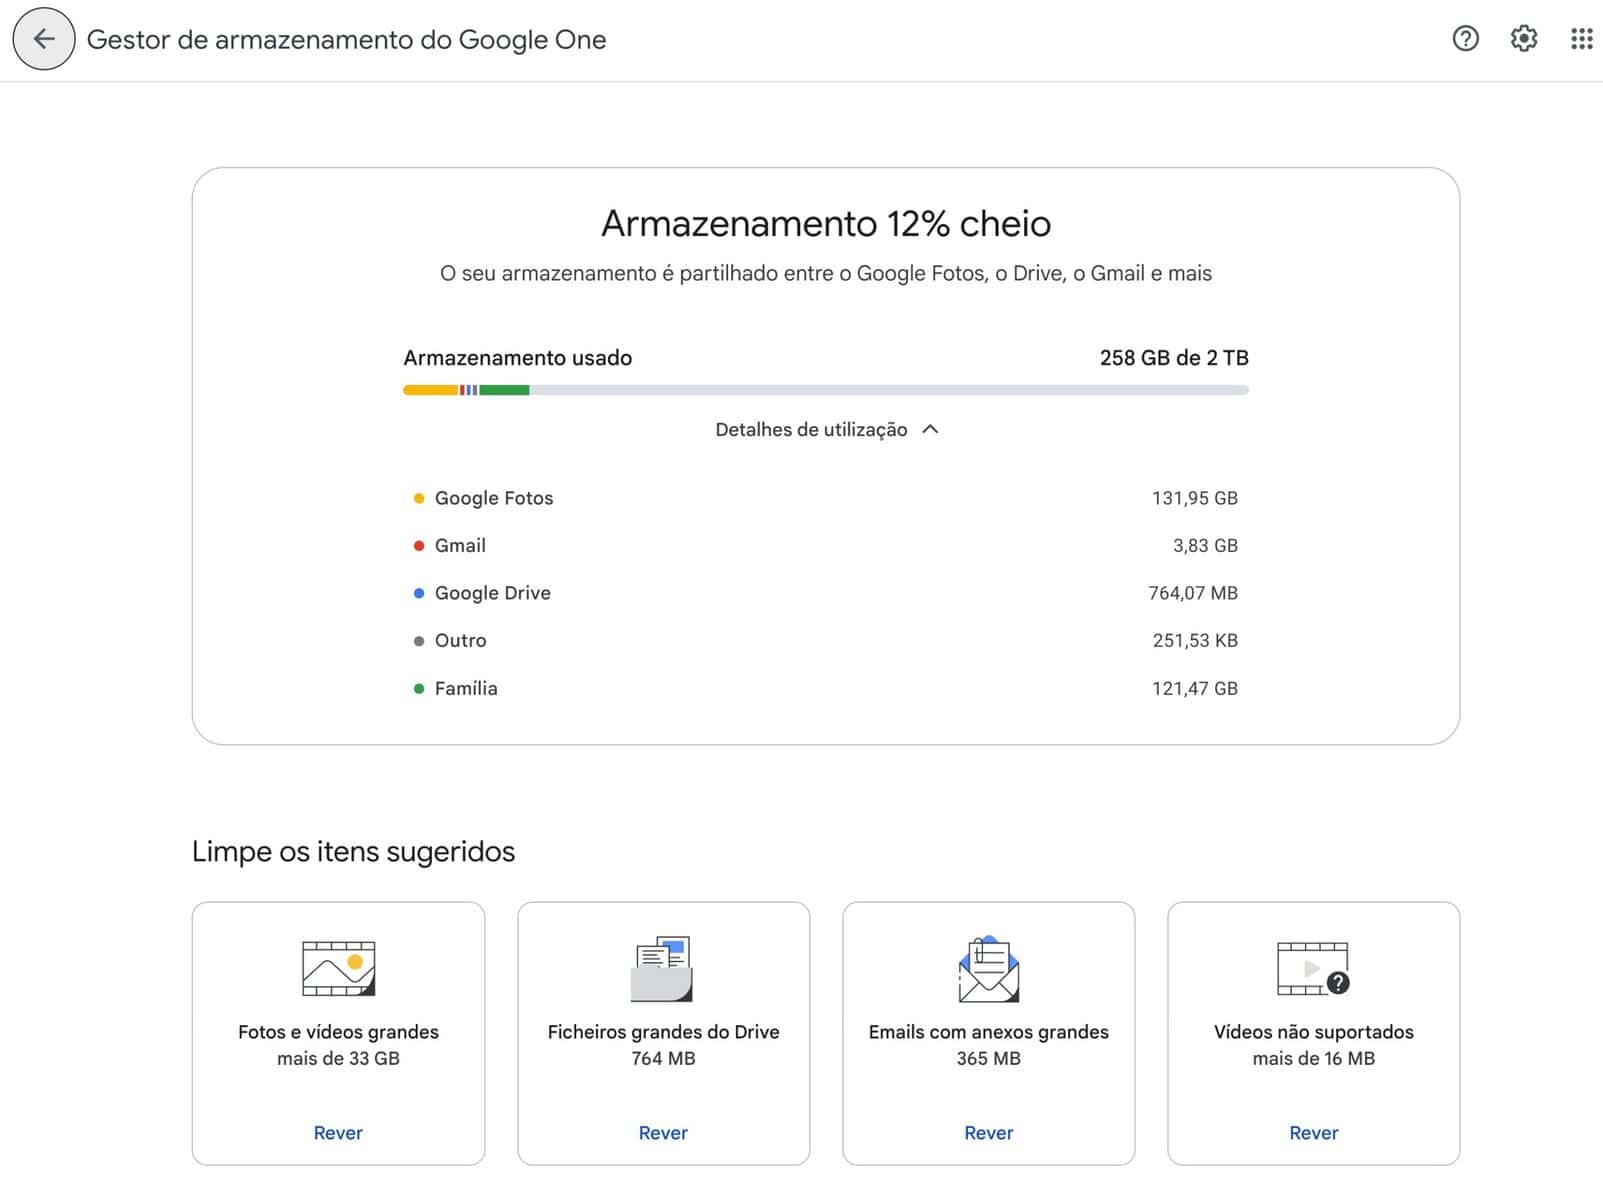Click the unsupported videos icon

[1313, 968]
